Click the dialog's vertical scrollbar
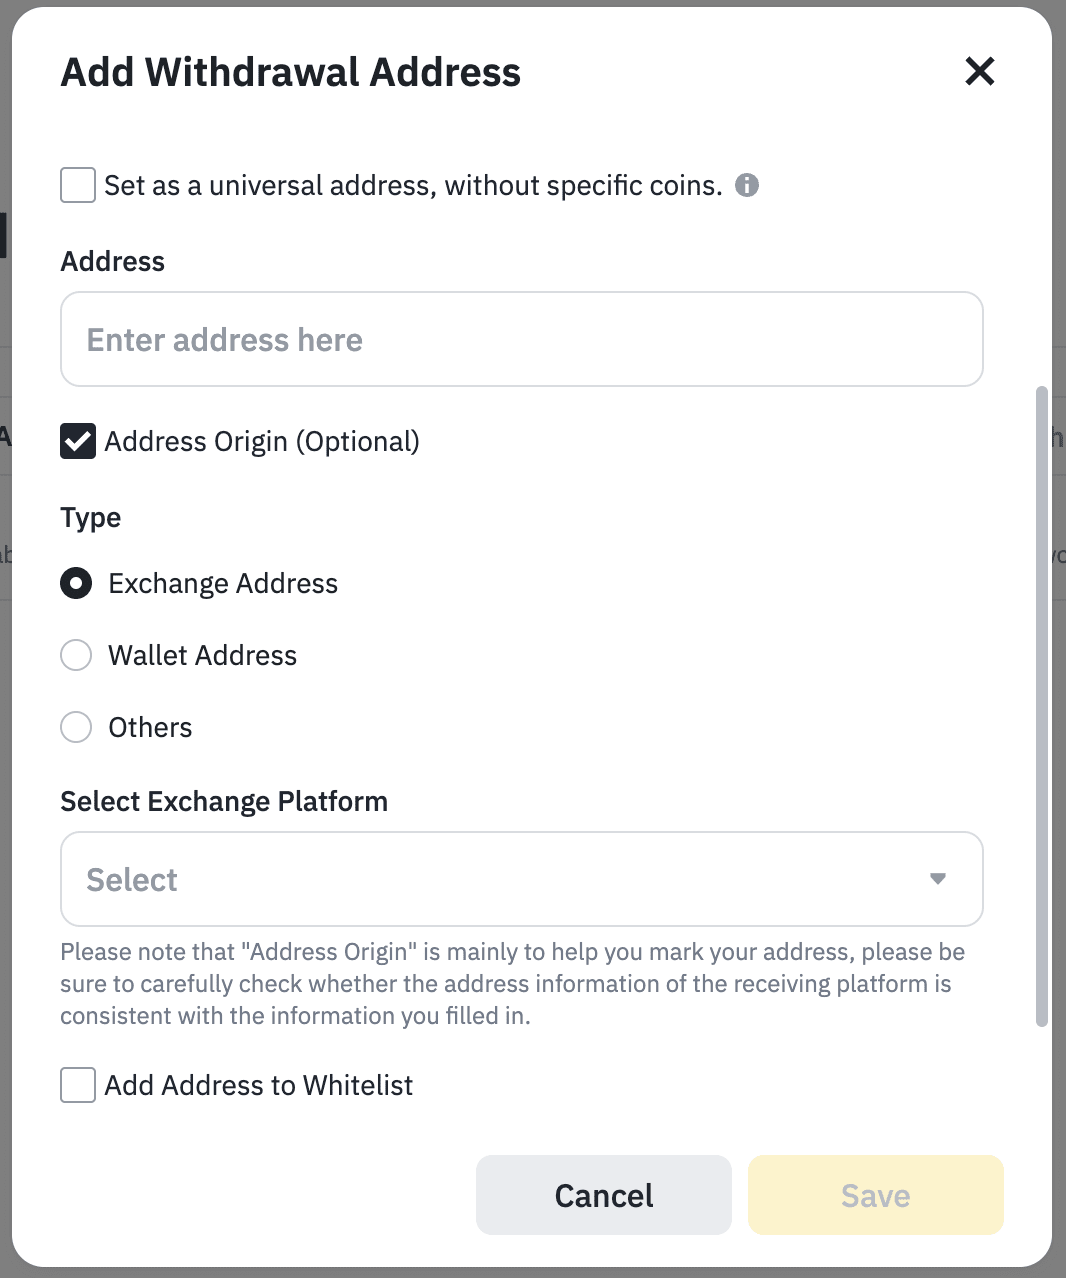 click(x=1041, y=705)
